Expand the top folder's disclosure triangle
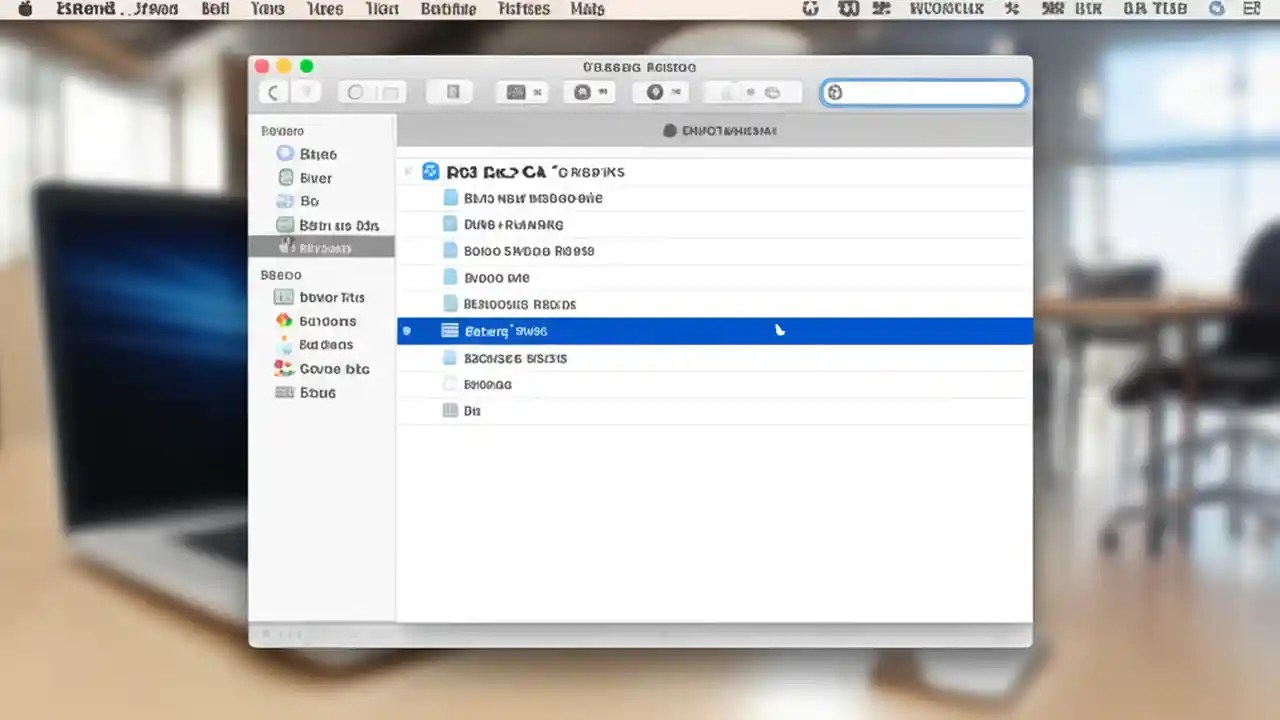 (408, 172)
